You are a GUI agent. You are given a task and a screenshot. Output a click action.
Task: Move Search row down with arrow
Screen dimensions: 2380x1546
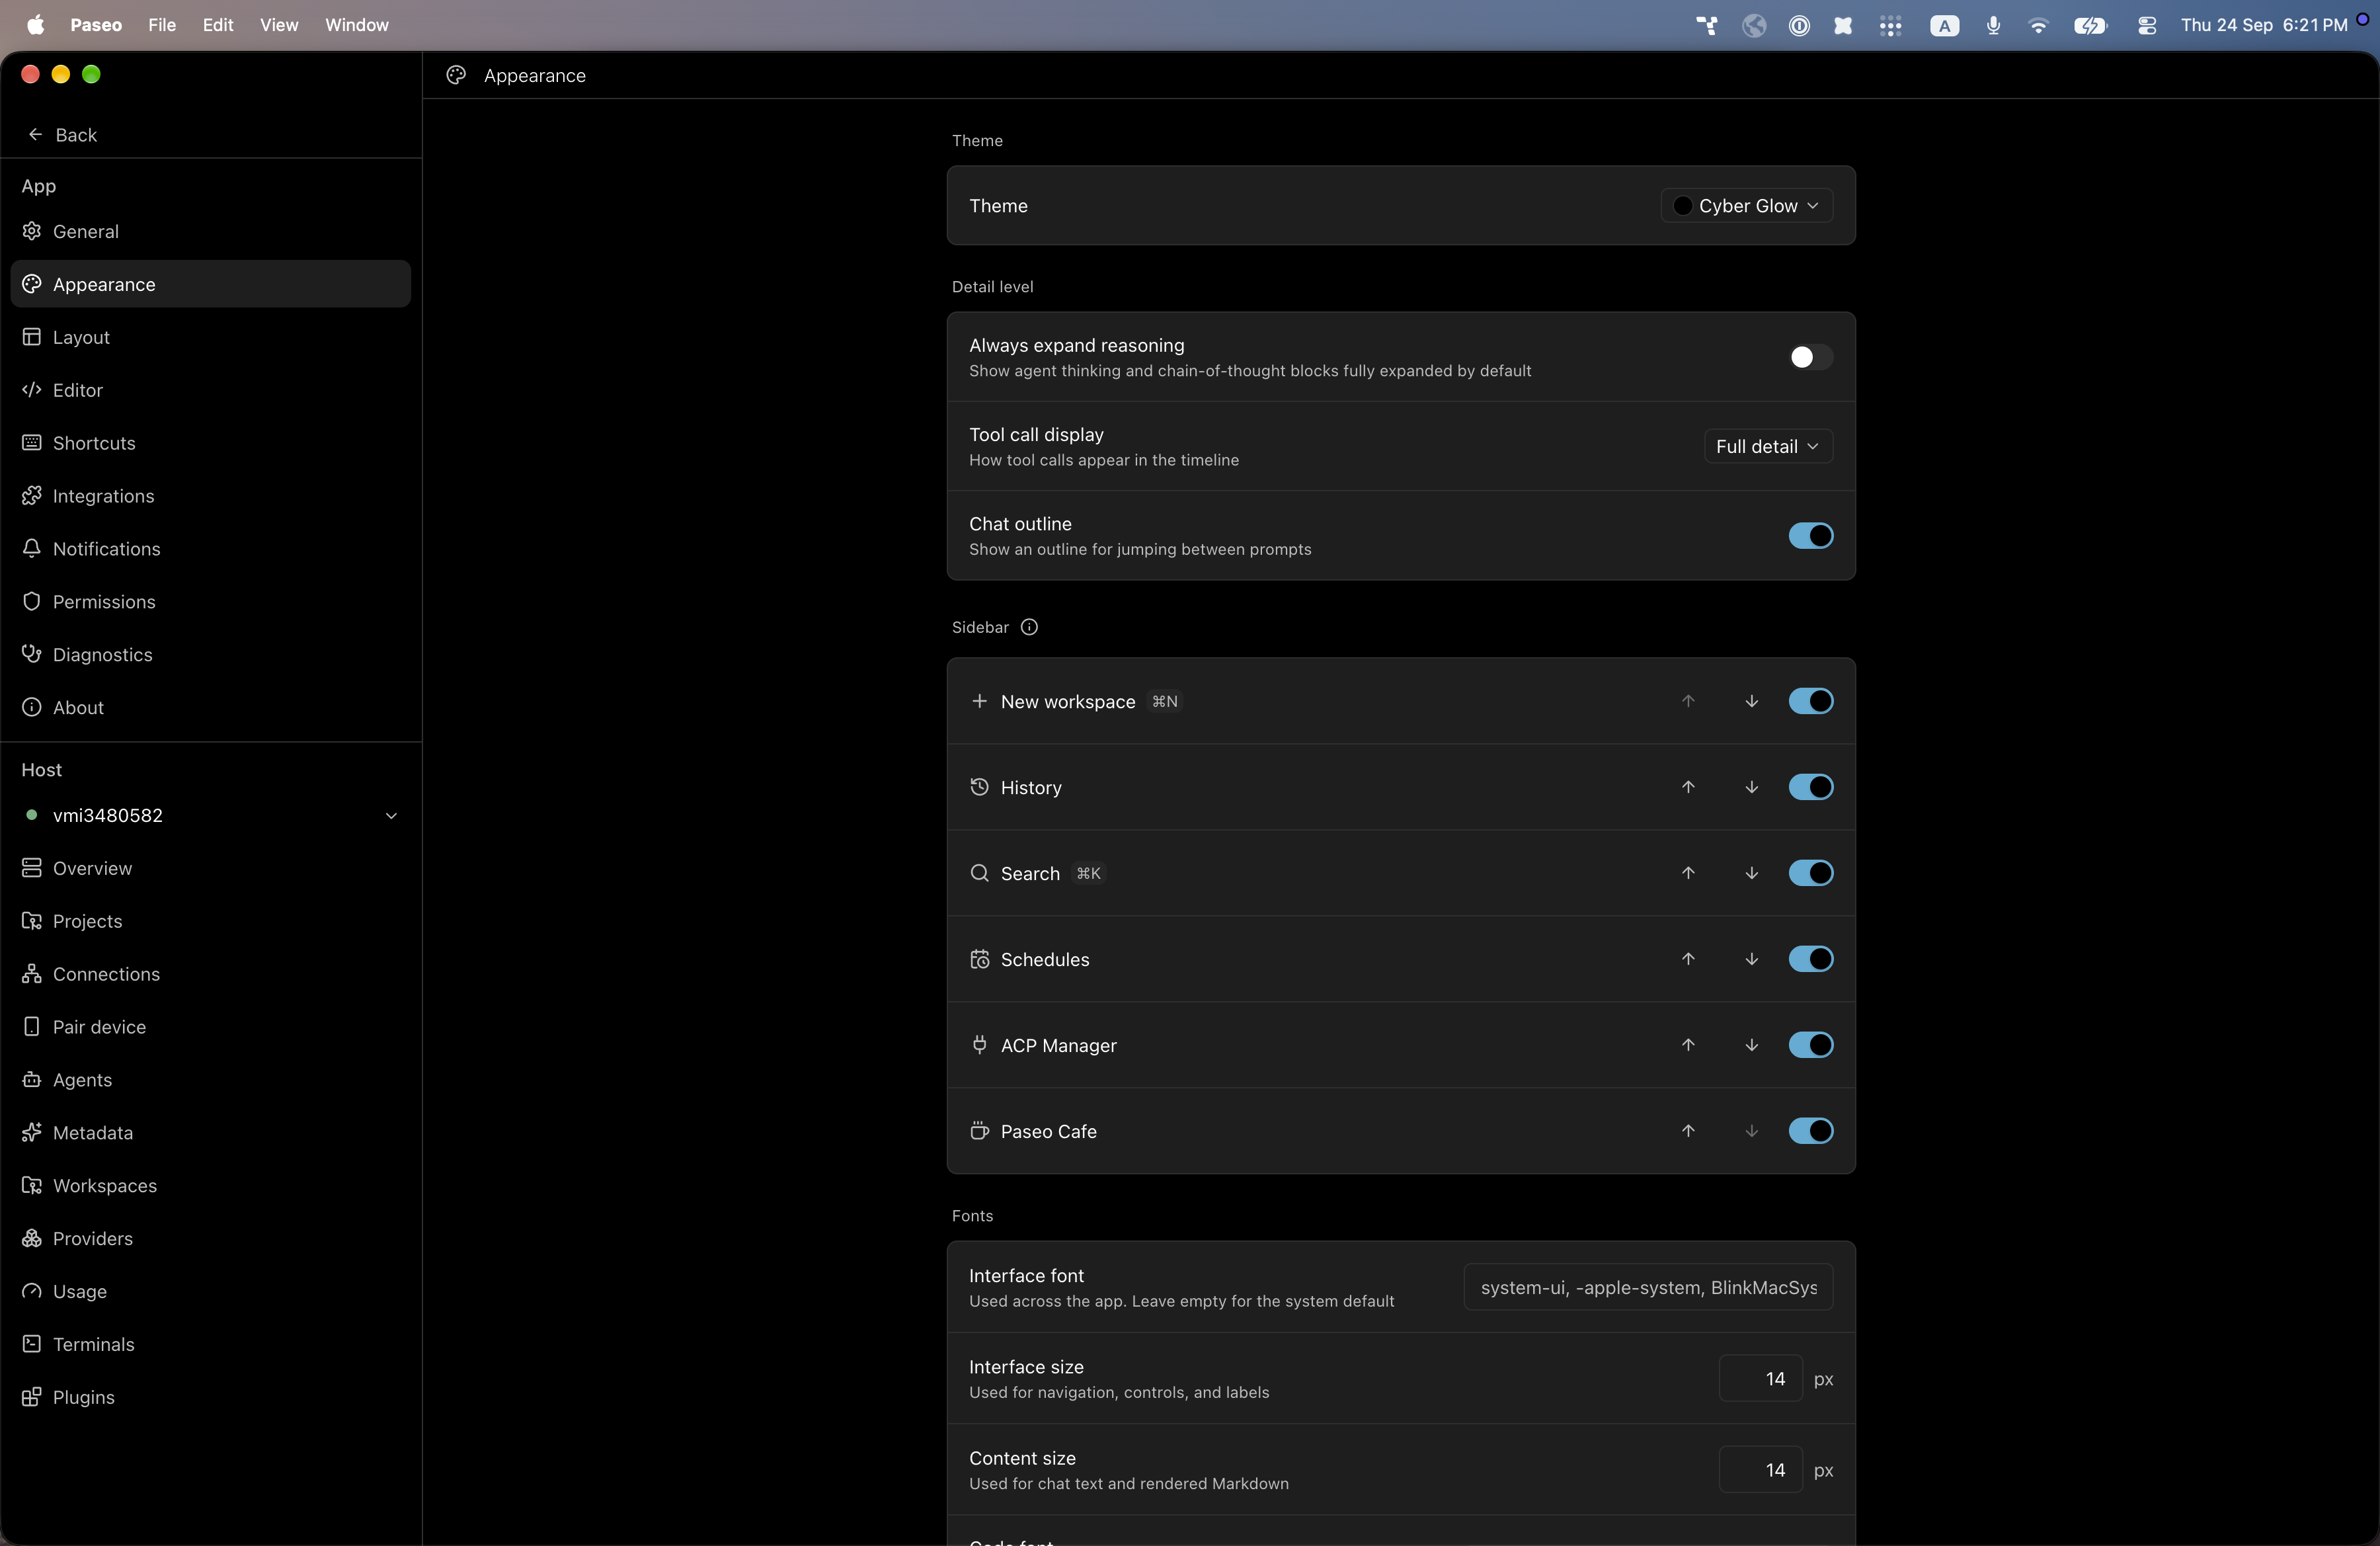(1752, 873)
